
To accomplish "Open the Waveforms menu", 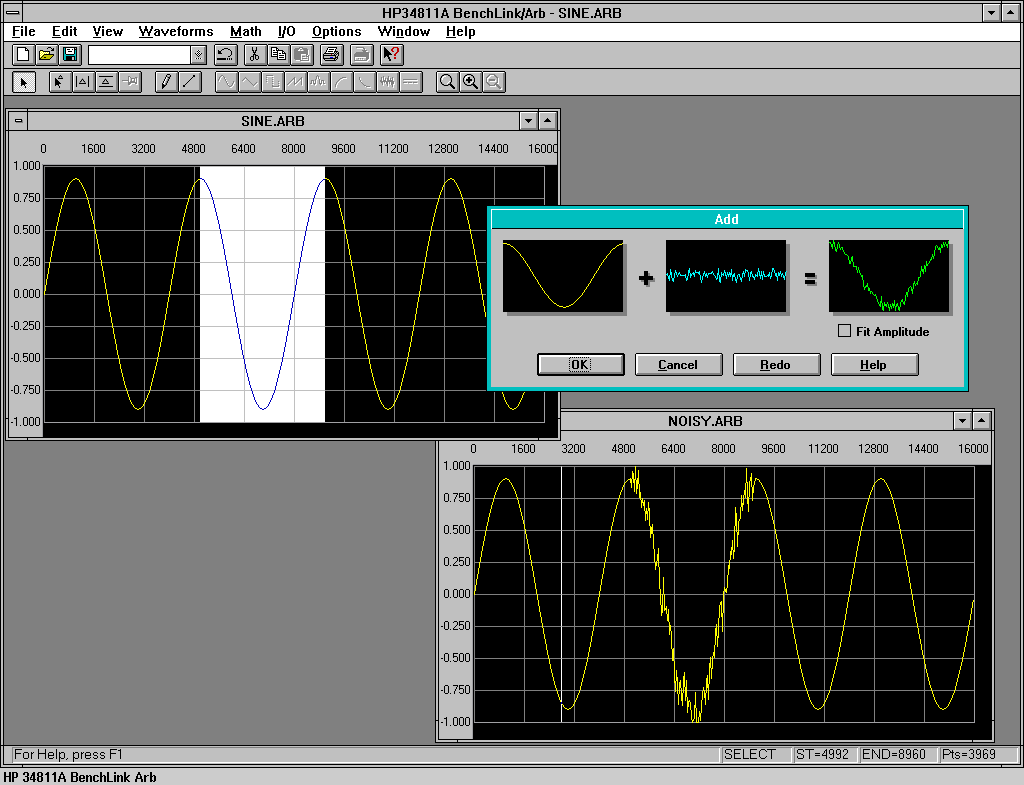I will pos(176,31).
